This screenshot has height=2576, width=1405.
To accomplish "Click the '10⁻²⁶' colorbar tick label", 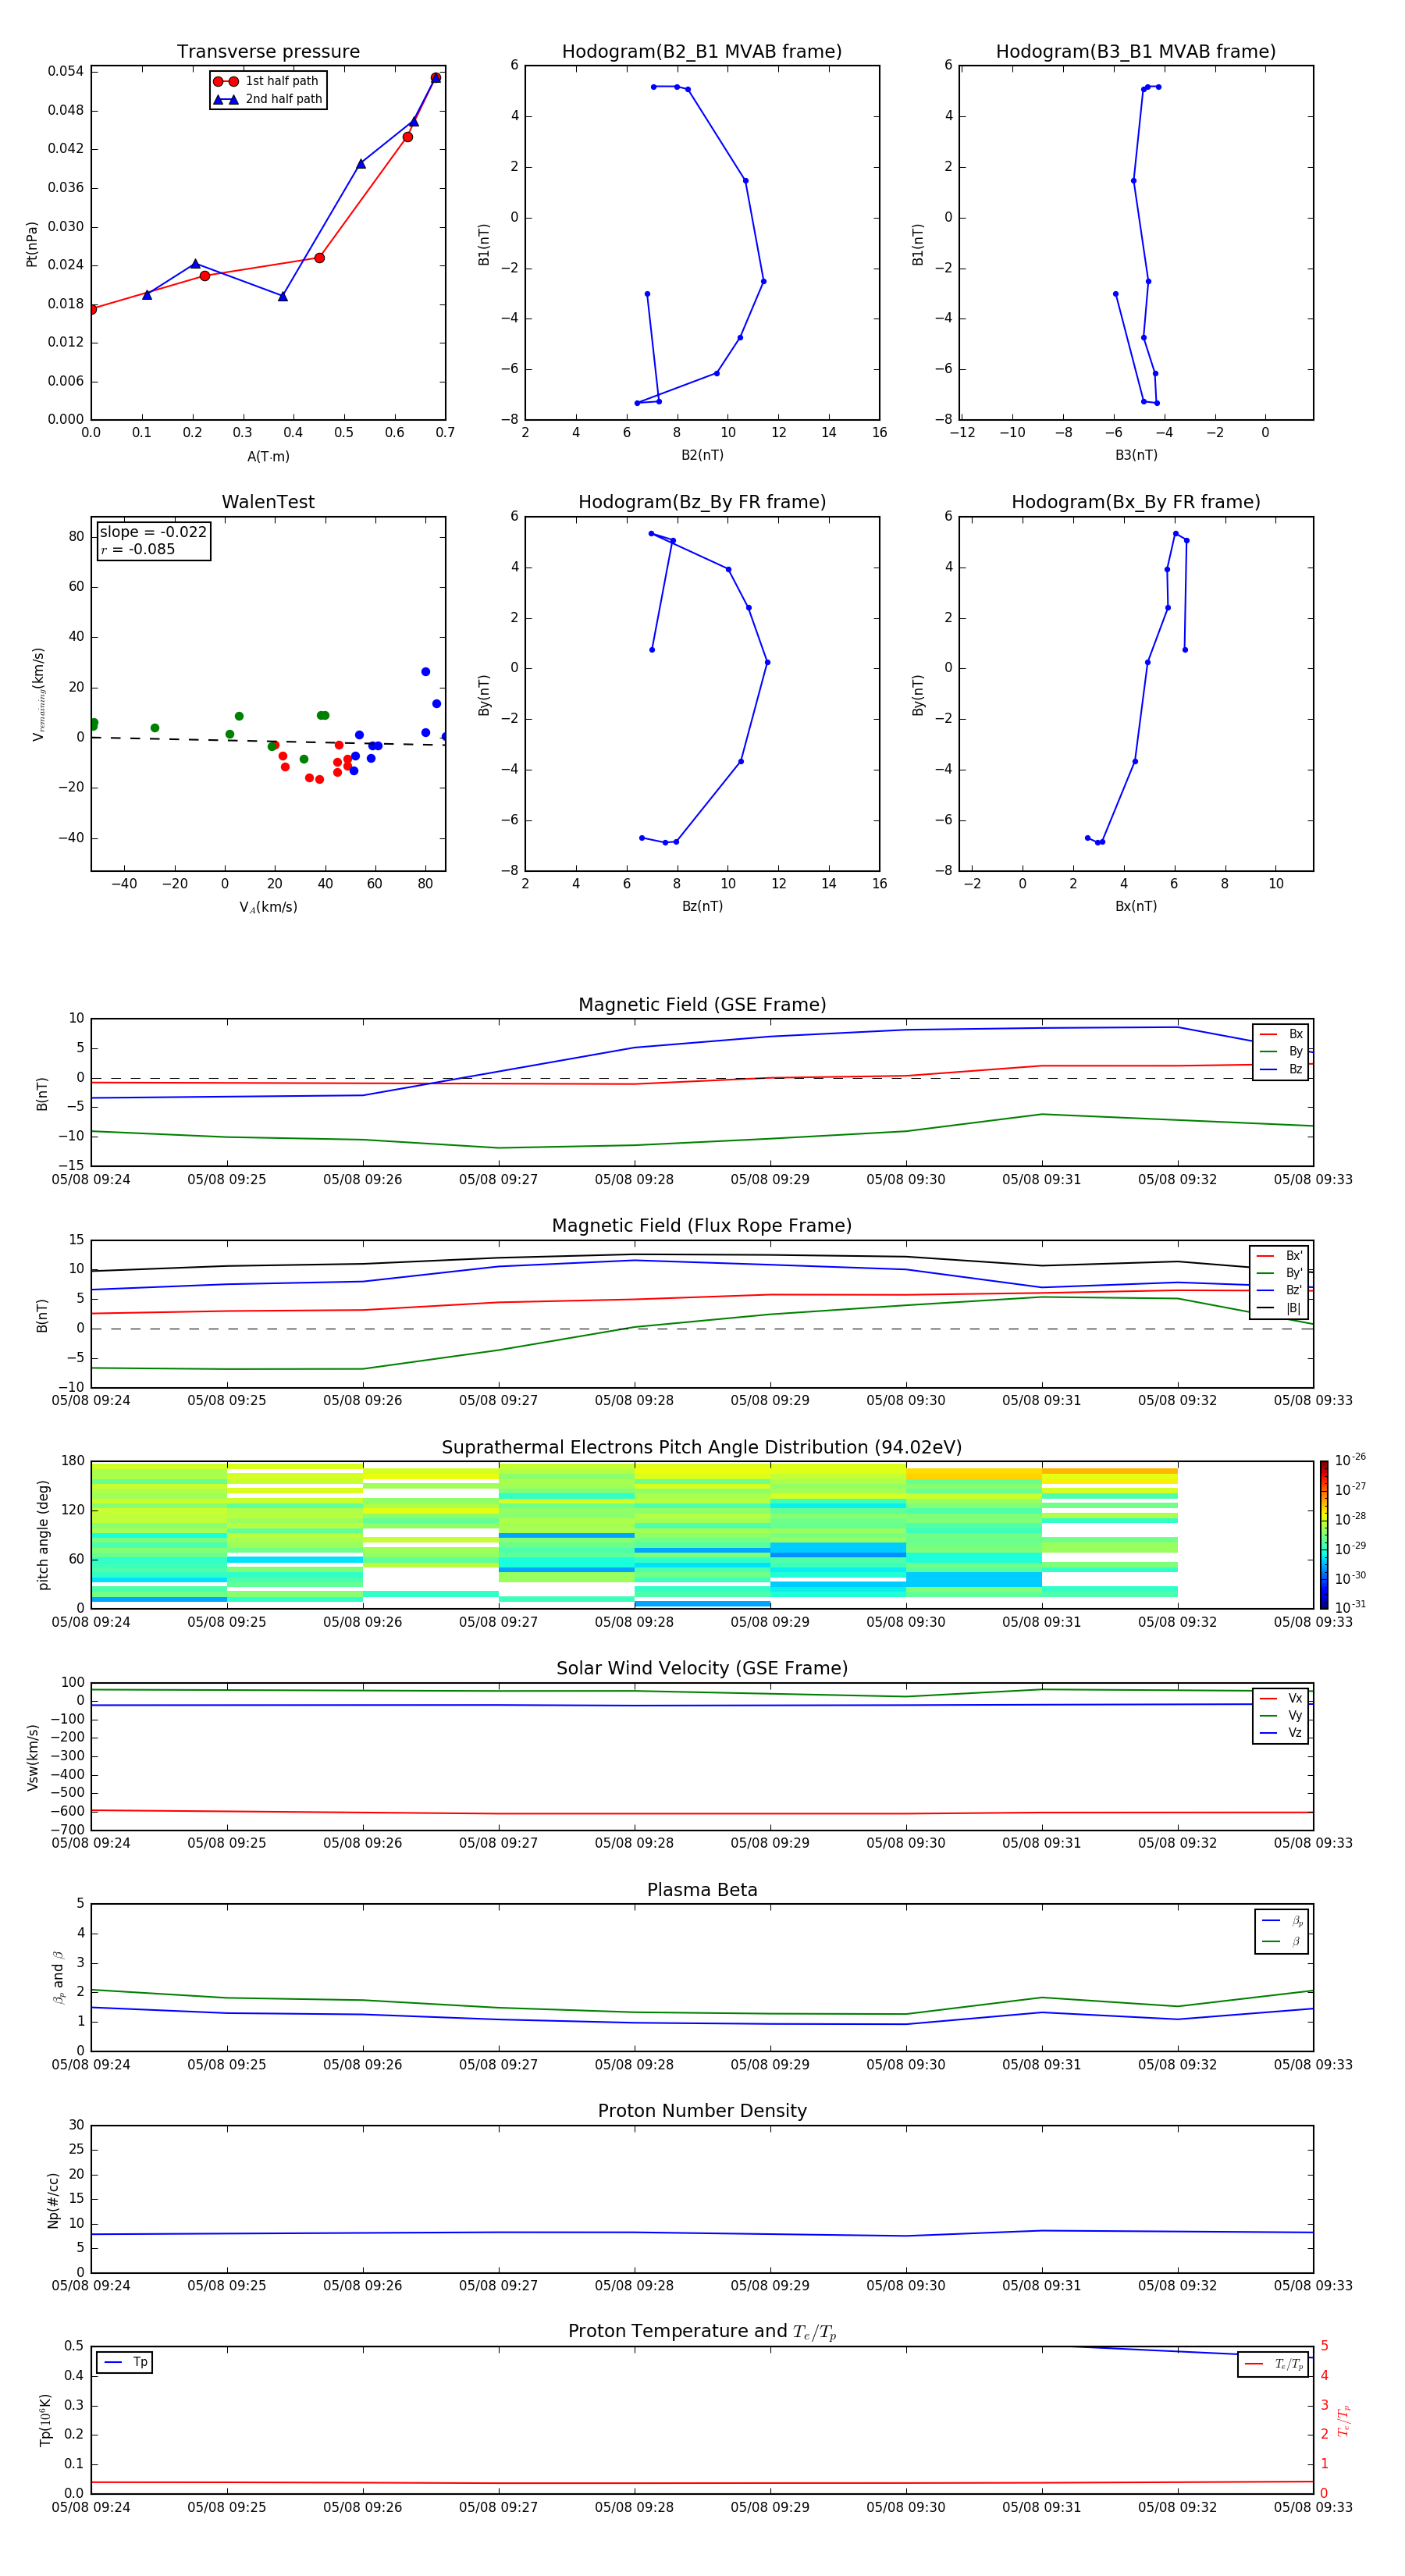I will (x=1350, y=1460).
